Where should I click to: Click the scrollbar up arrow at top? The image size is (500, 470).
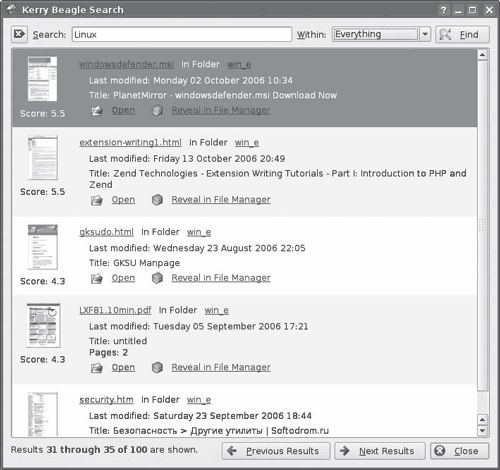pyautogui.click(x=482, y=55)
